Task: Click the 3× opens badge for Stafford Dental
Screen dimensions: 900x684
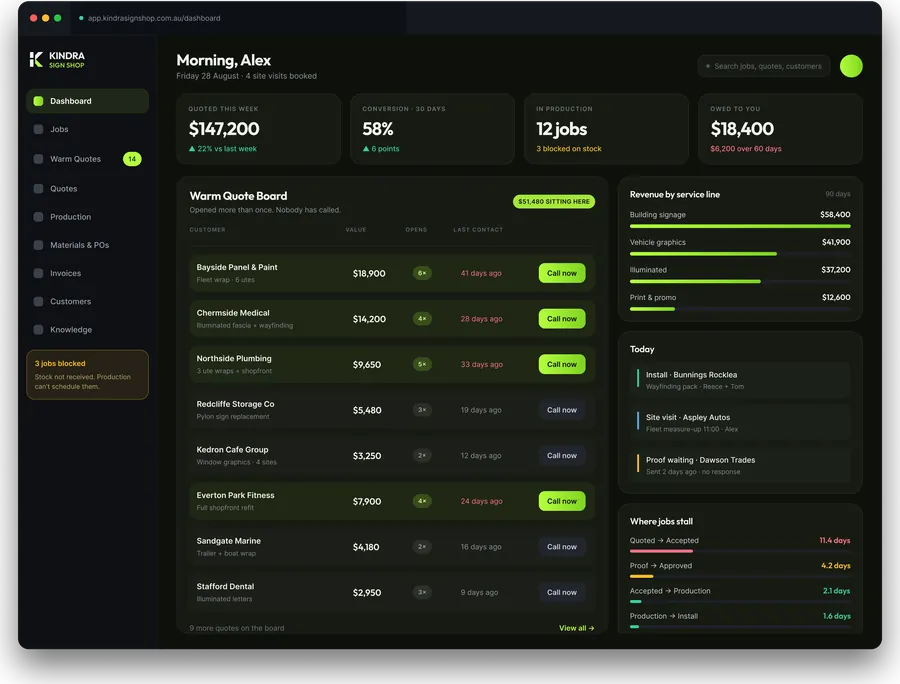Action: click(422, 592)
